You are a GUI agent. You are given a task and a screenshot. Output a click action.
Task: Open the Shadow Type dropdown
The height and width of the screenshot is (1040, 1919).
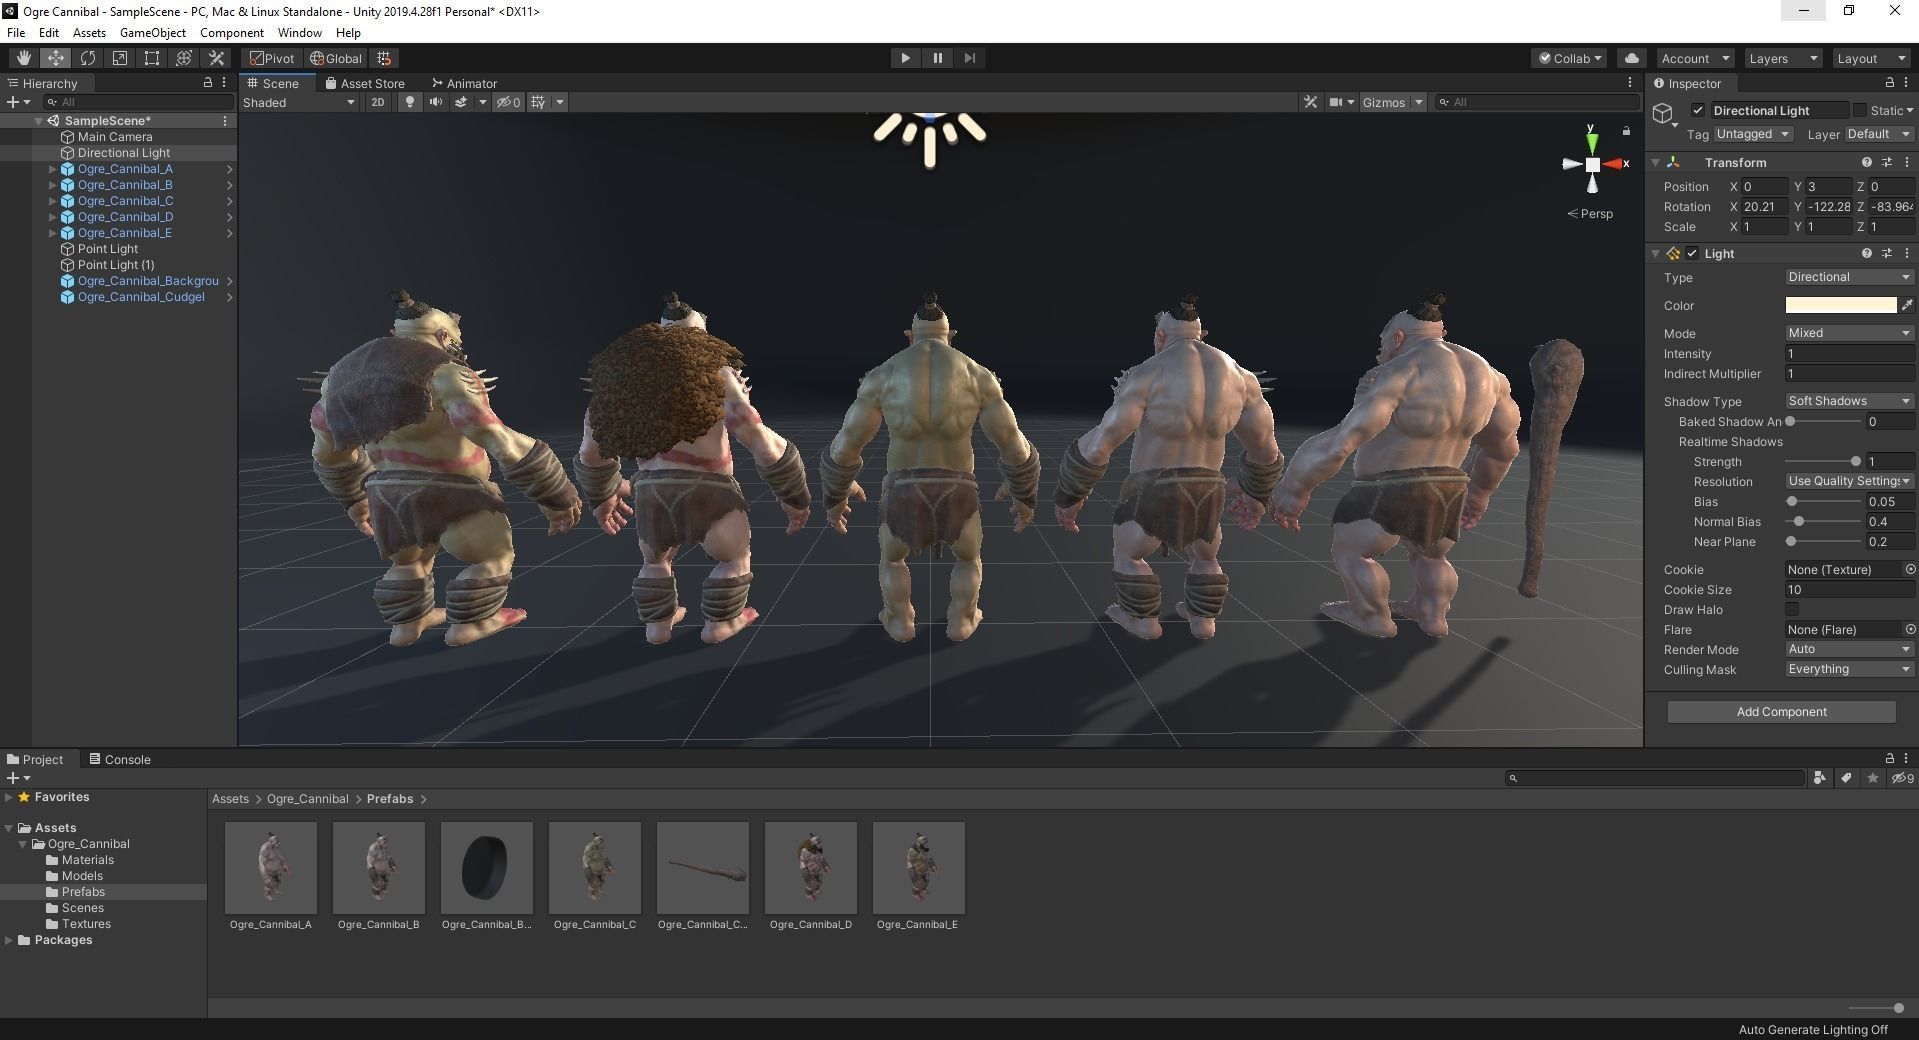click(1849, 401)
